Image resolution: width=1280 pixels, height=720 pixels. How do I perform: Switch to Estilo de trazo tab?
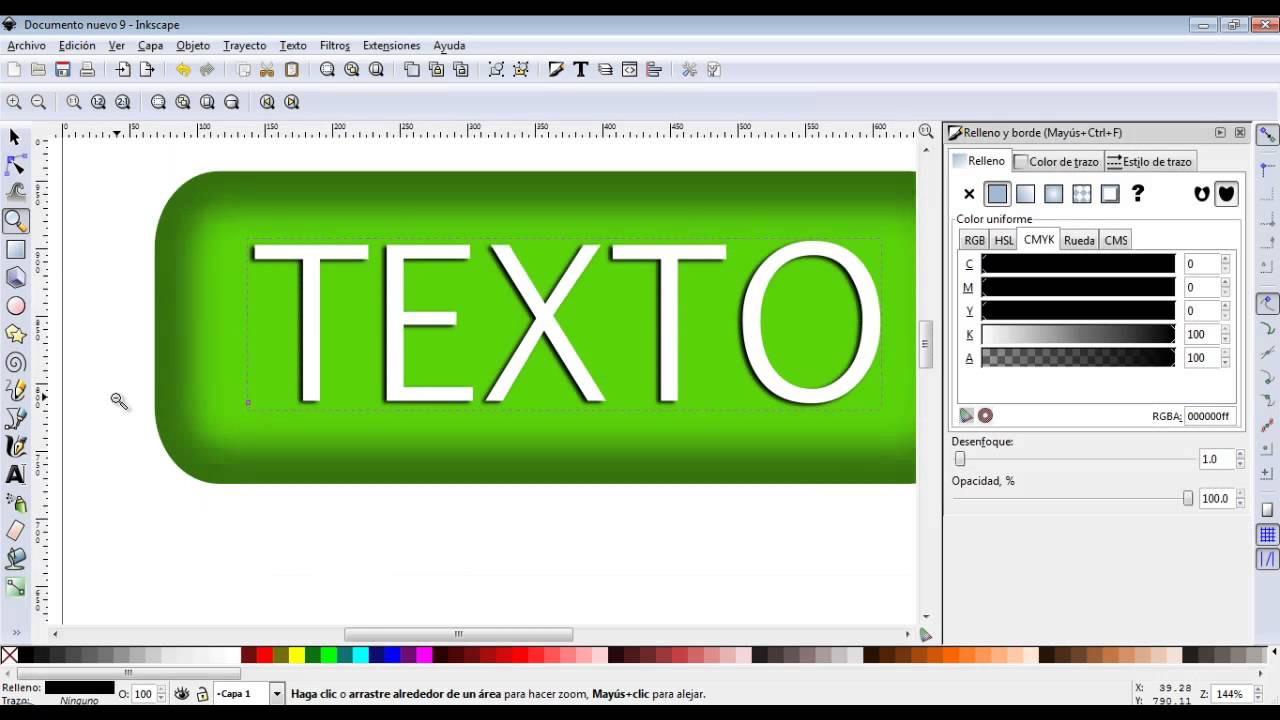(x=1150, y=161)
